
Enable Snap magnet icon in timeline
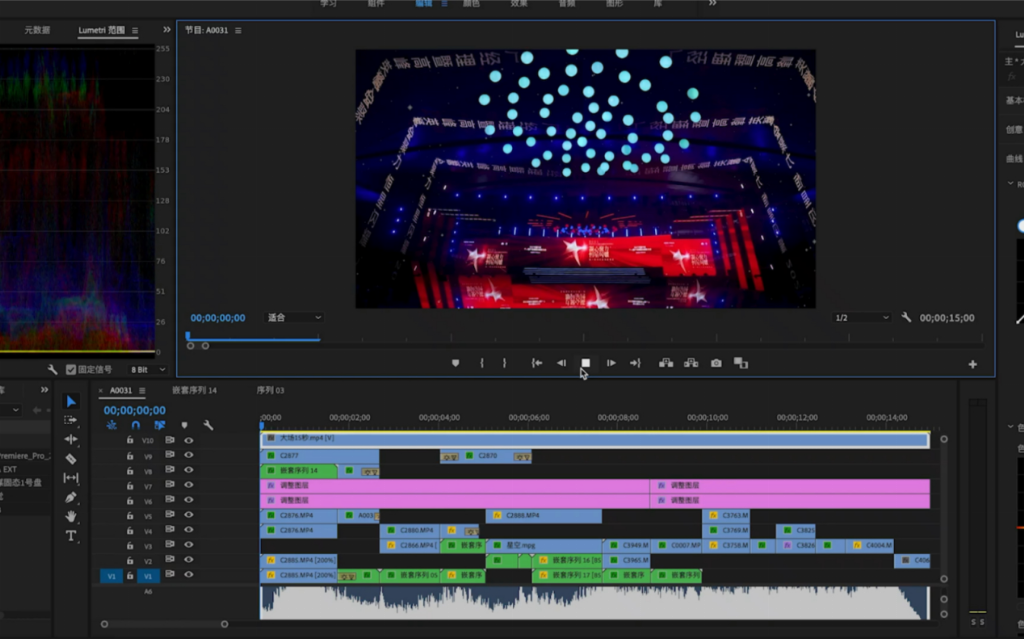[136, 425]
